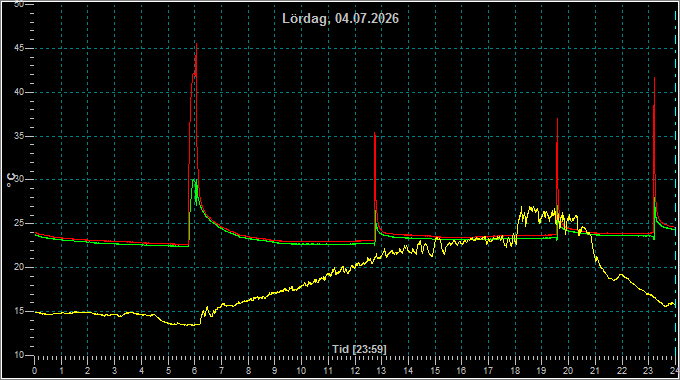This screenshot has height=380, width=680.
Task: Select hour 0 on the time axis
Action: point(34,371)
